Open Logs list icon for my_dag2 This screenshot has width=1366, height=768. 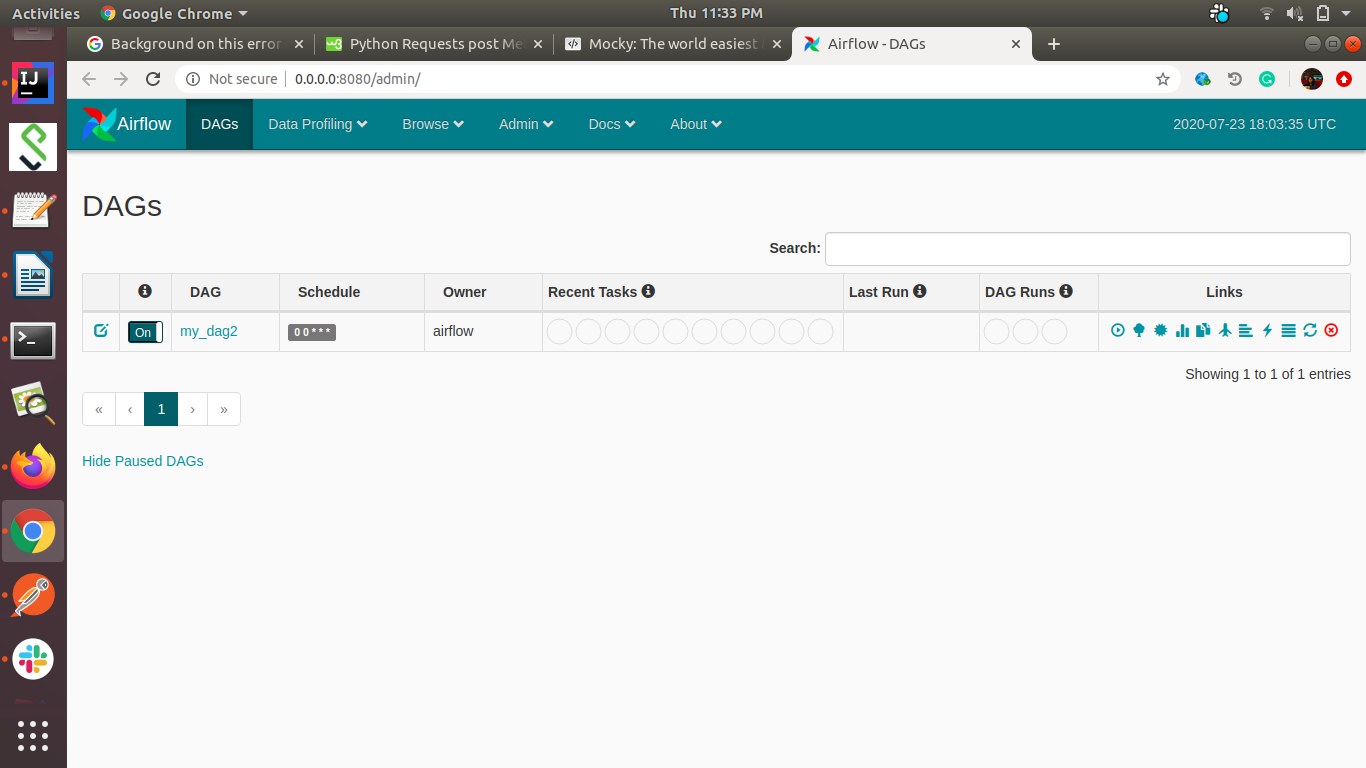click(x=1288, y=331)
